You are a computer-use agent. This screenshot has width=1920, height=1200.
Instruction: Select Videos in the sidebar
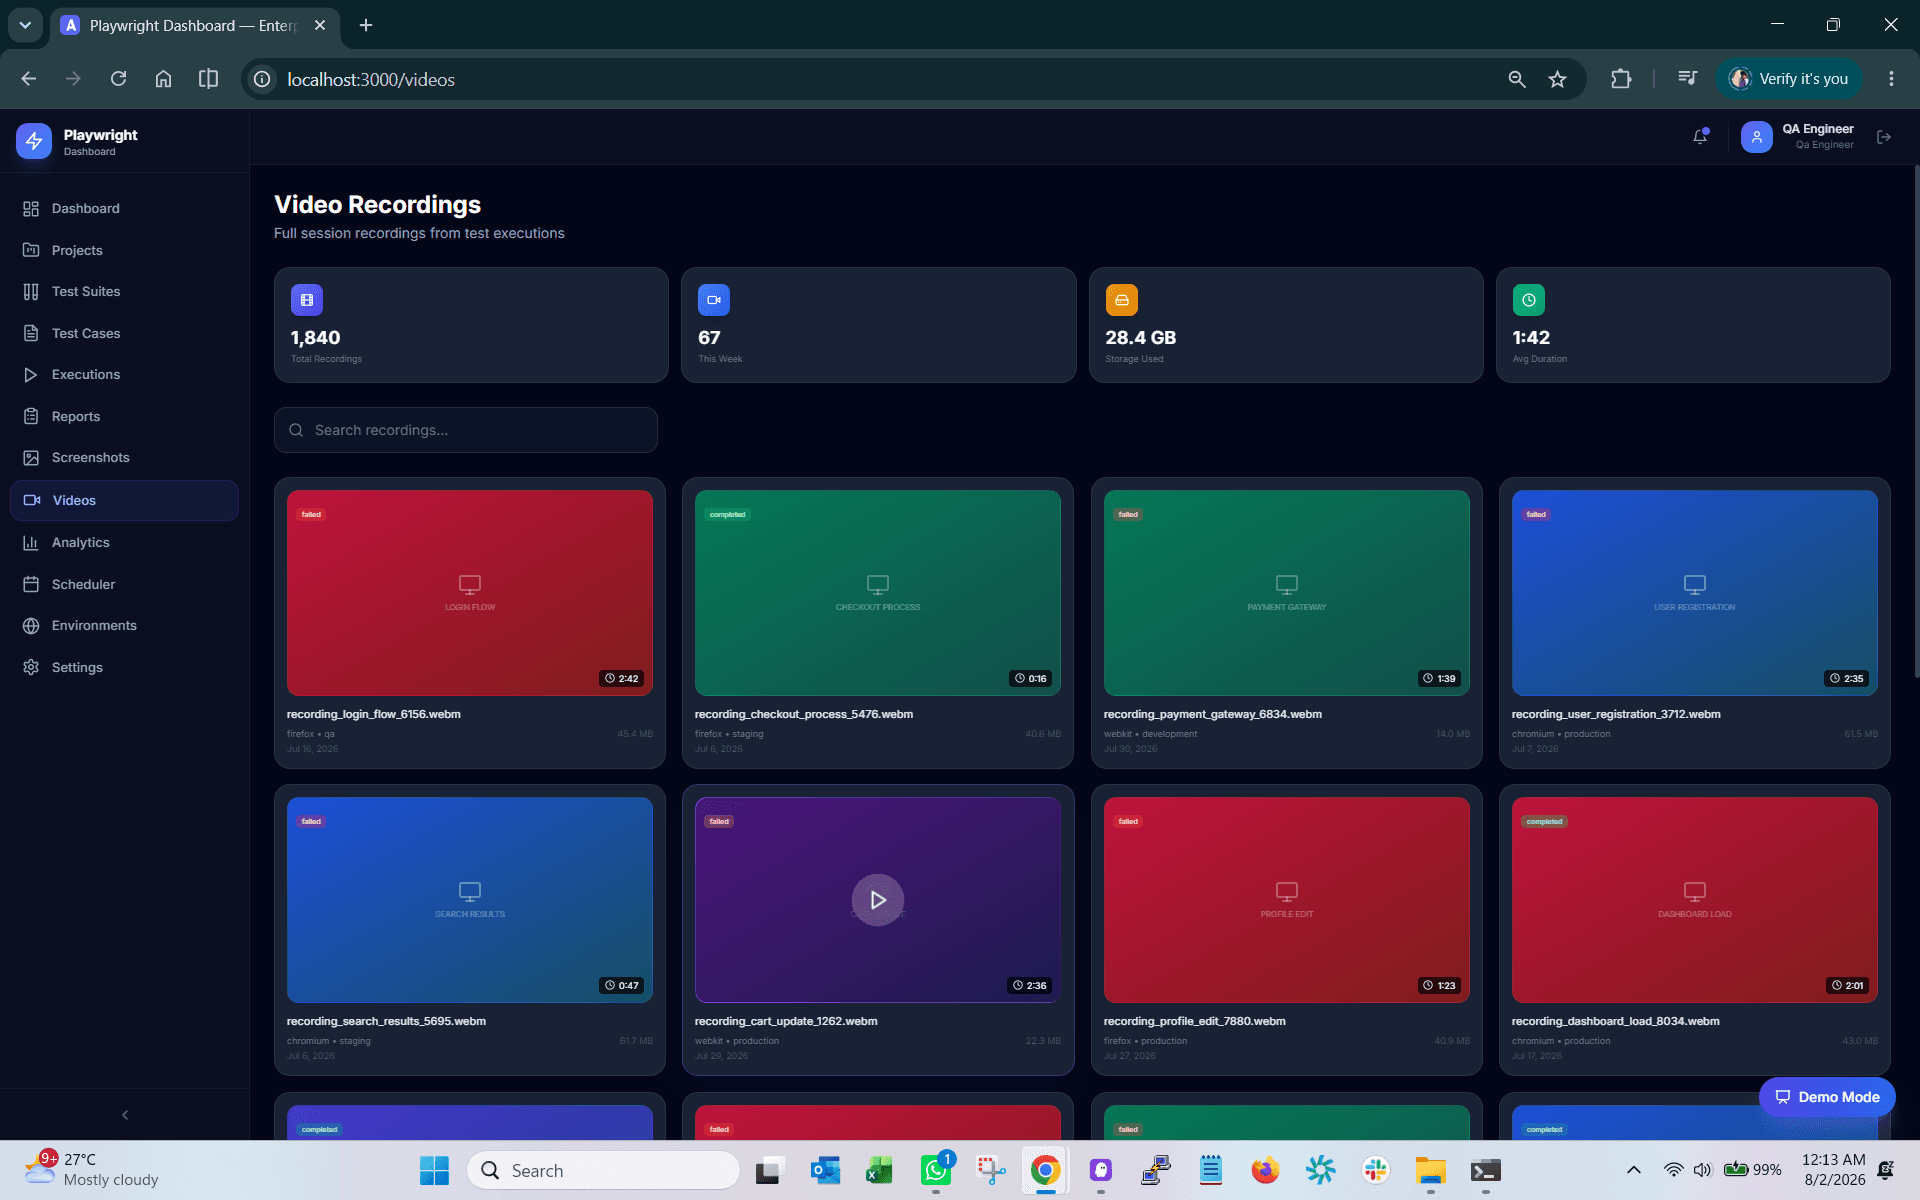click(124, 500)
